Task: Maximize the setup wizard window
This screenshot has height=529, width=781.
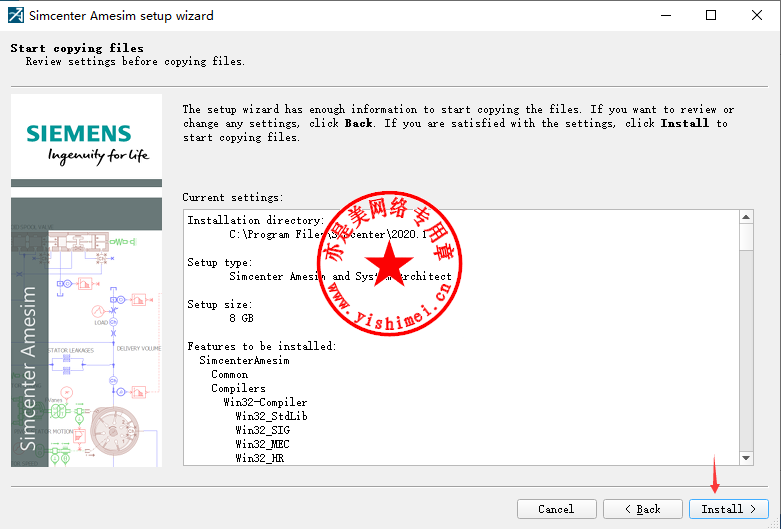Action: (711, 15)
